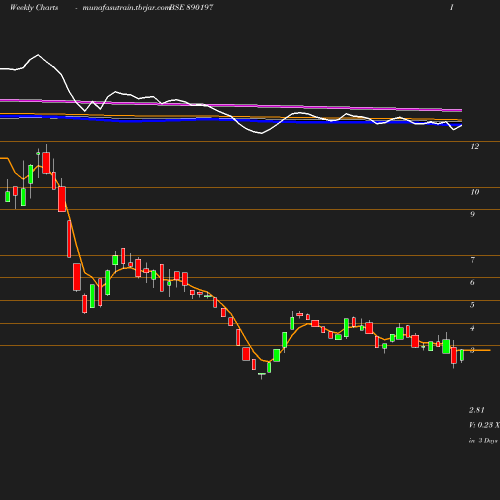Click the 'V: 0.23 X' volume text

pos(484,425)
